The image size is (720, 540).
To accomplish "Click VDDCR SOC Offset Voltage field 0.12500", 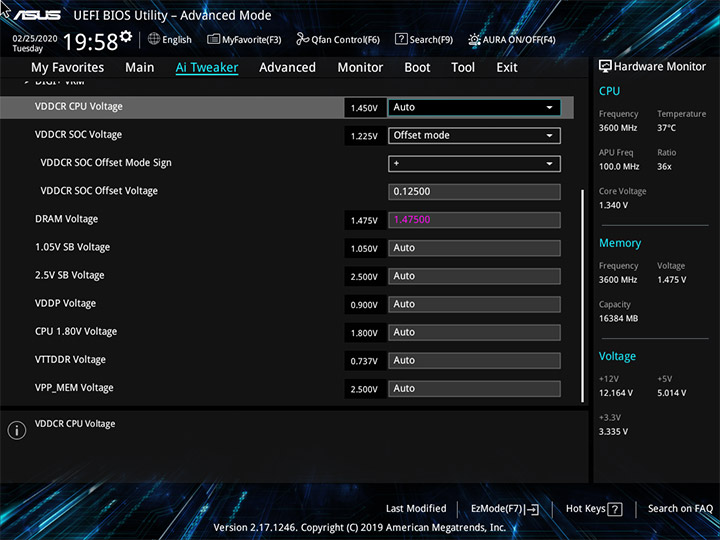I will click(474, 192).
